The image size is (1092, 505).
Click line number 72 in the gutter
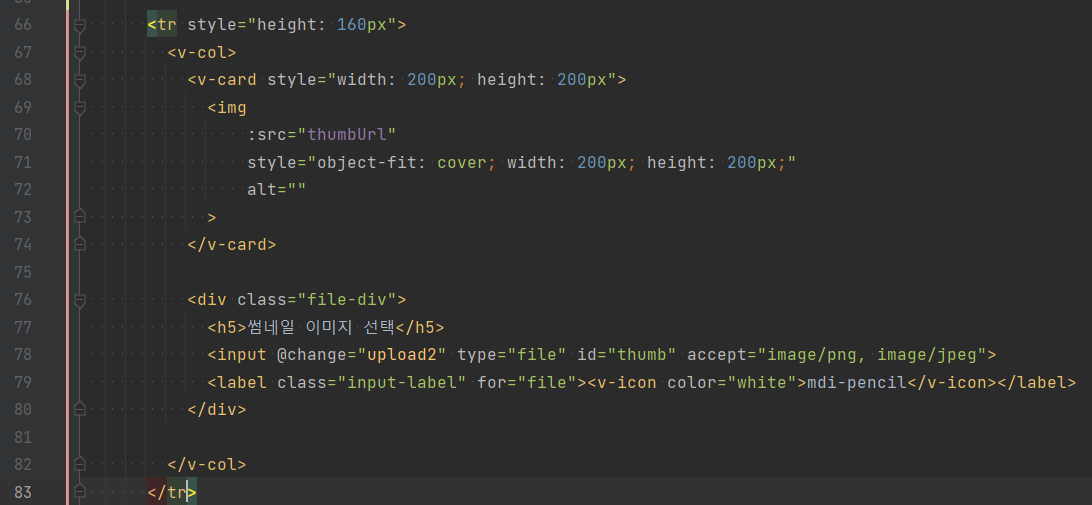pyautogui.click(x=23, y=189)
